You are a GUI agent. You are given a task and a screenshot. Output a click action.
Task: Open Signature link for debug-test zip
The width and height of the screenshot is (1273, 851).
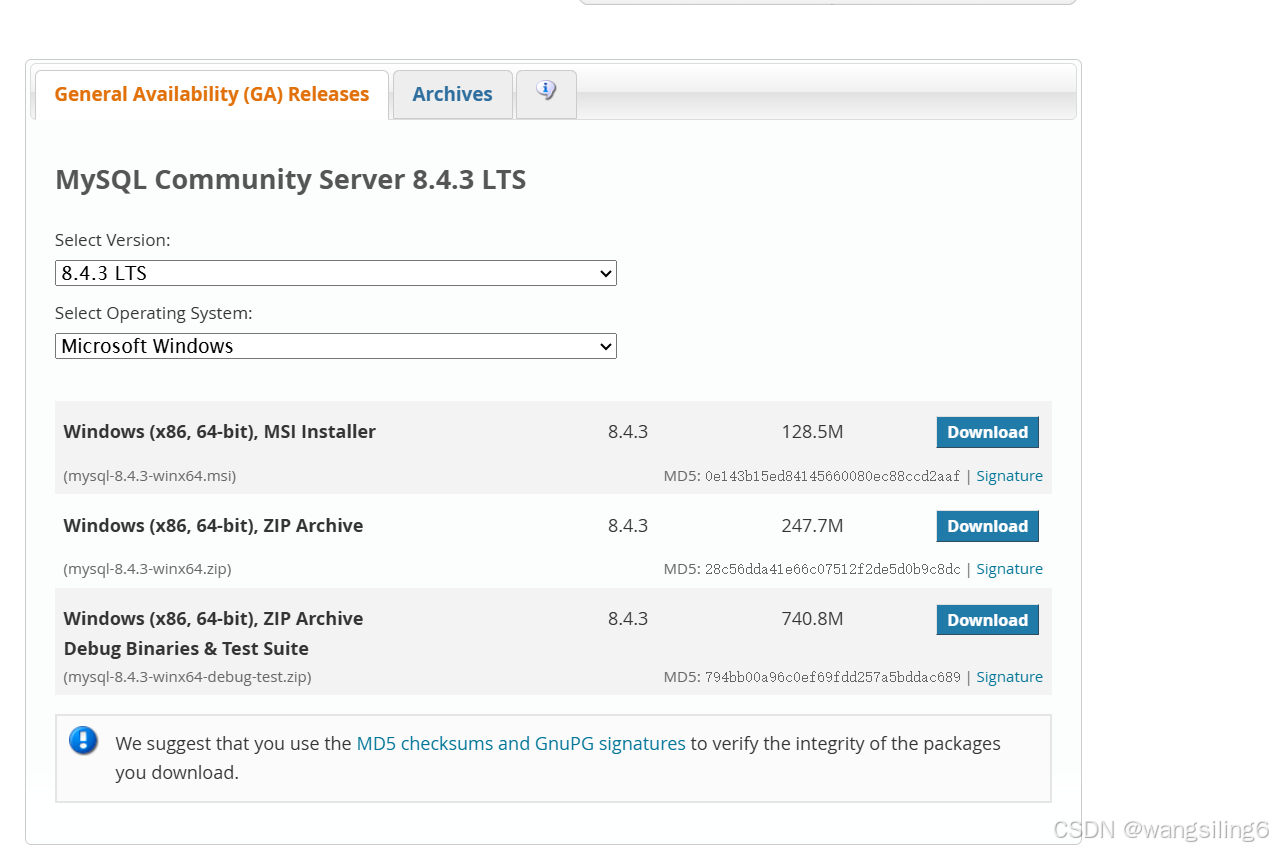coord(1009,677)
